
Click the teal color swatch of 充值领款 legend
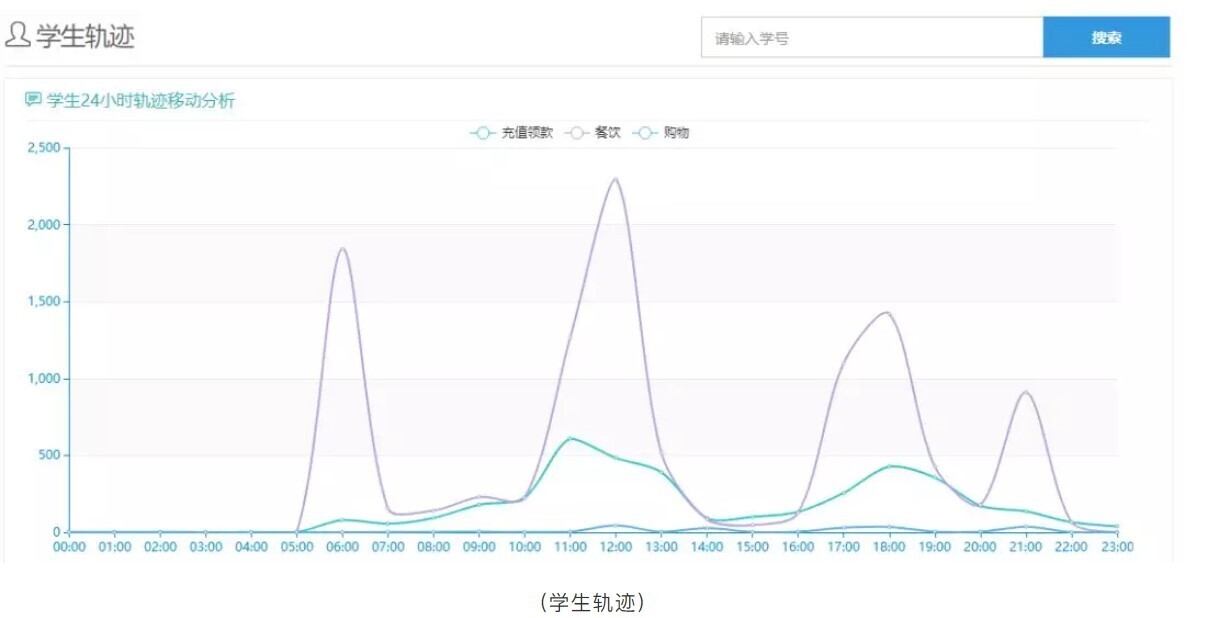(483, 131)
